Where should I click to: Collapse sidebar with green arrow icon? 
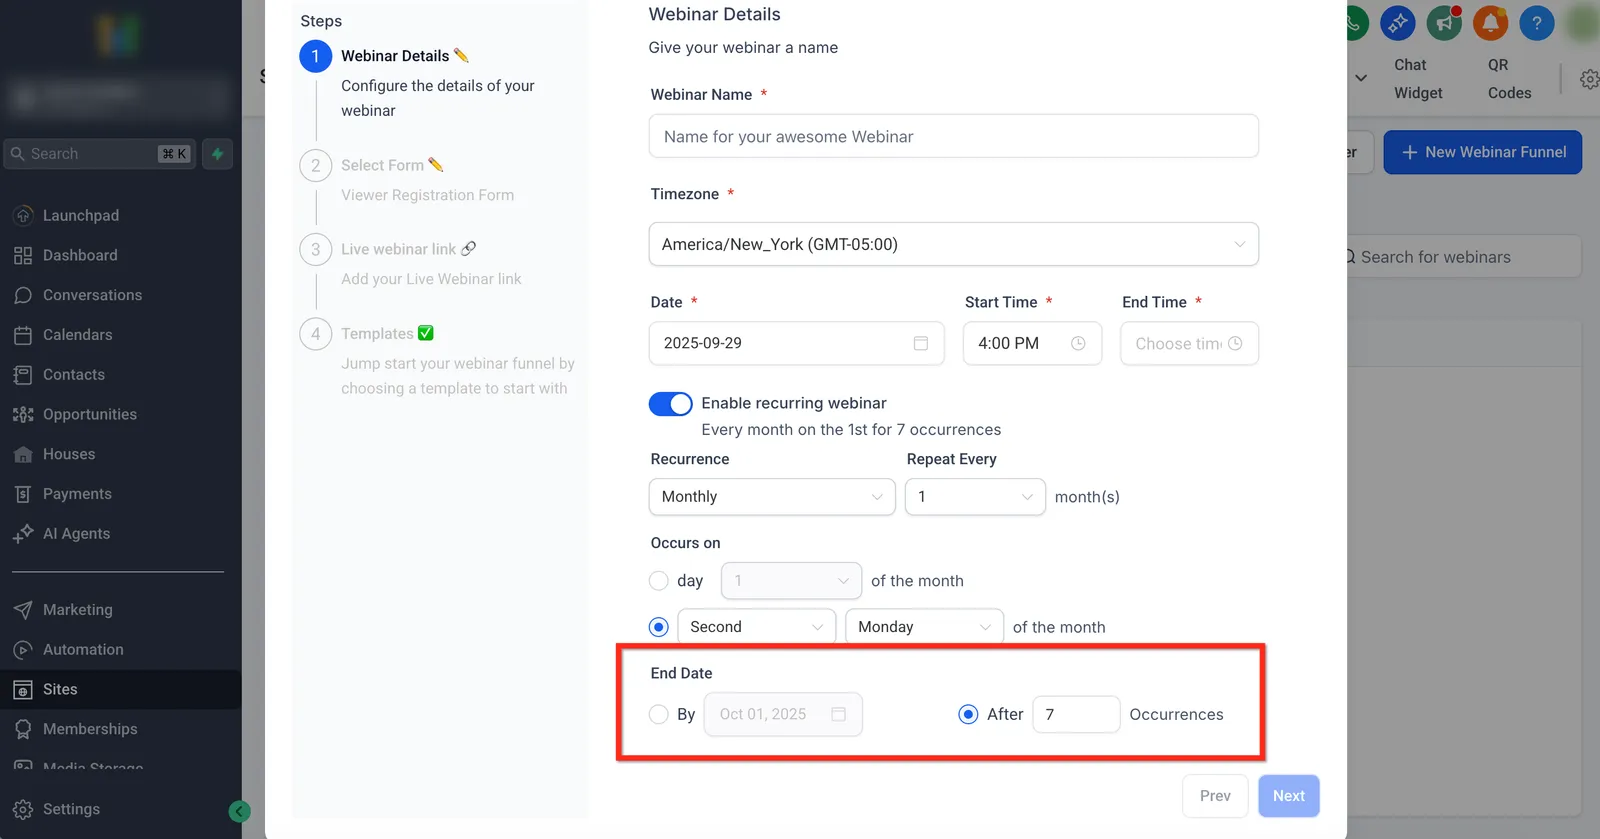pyautogui.click(x=239, y=811)
